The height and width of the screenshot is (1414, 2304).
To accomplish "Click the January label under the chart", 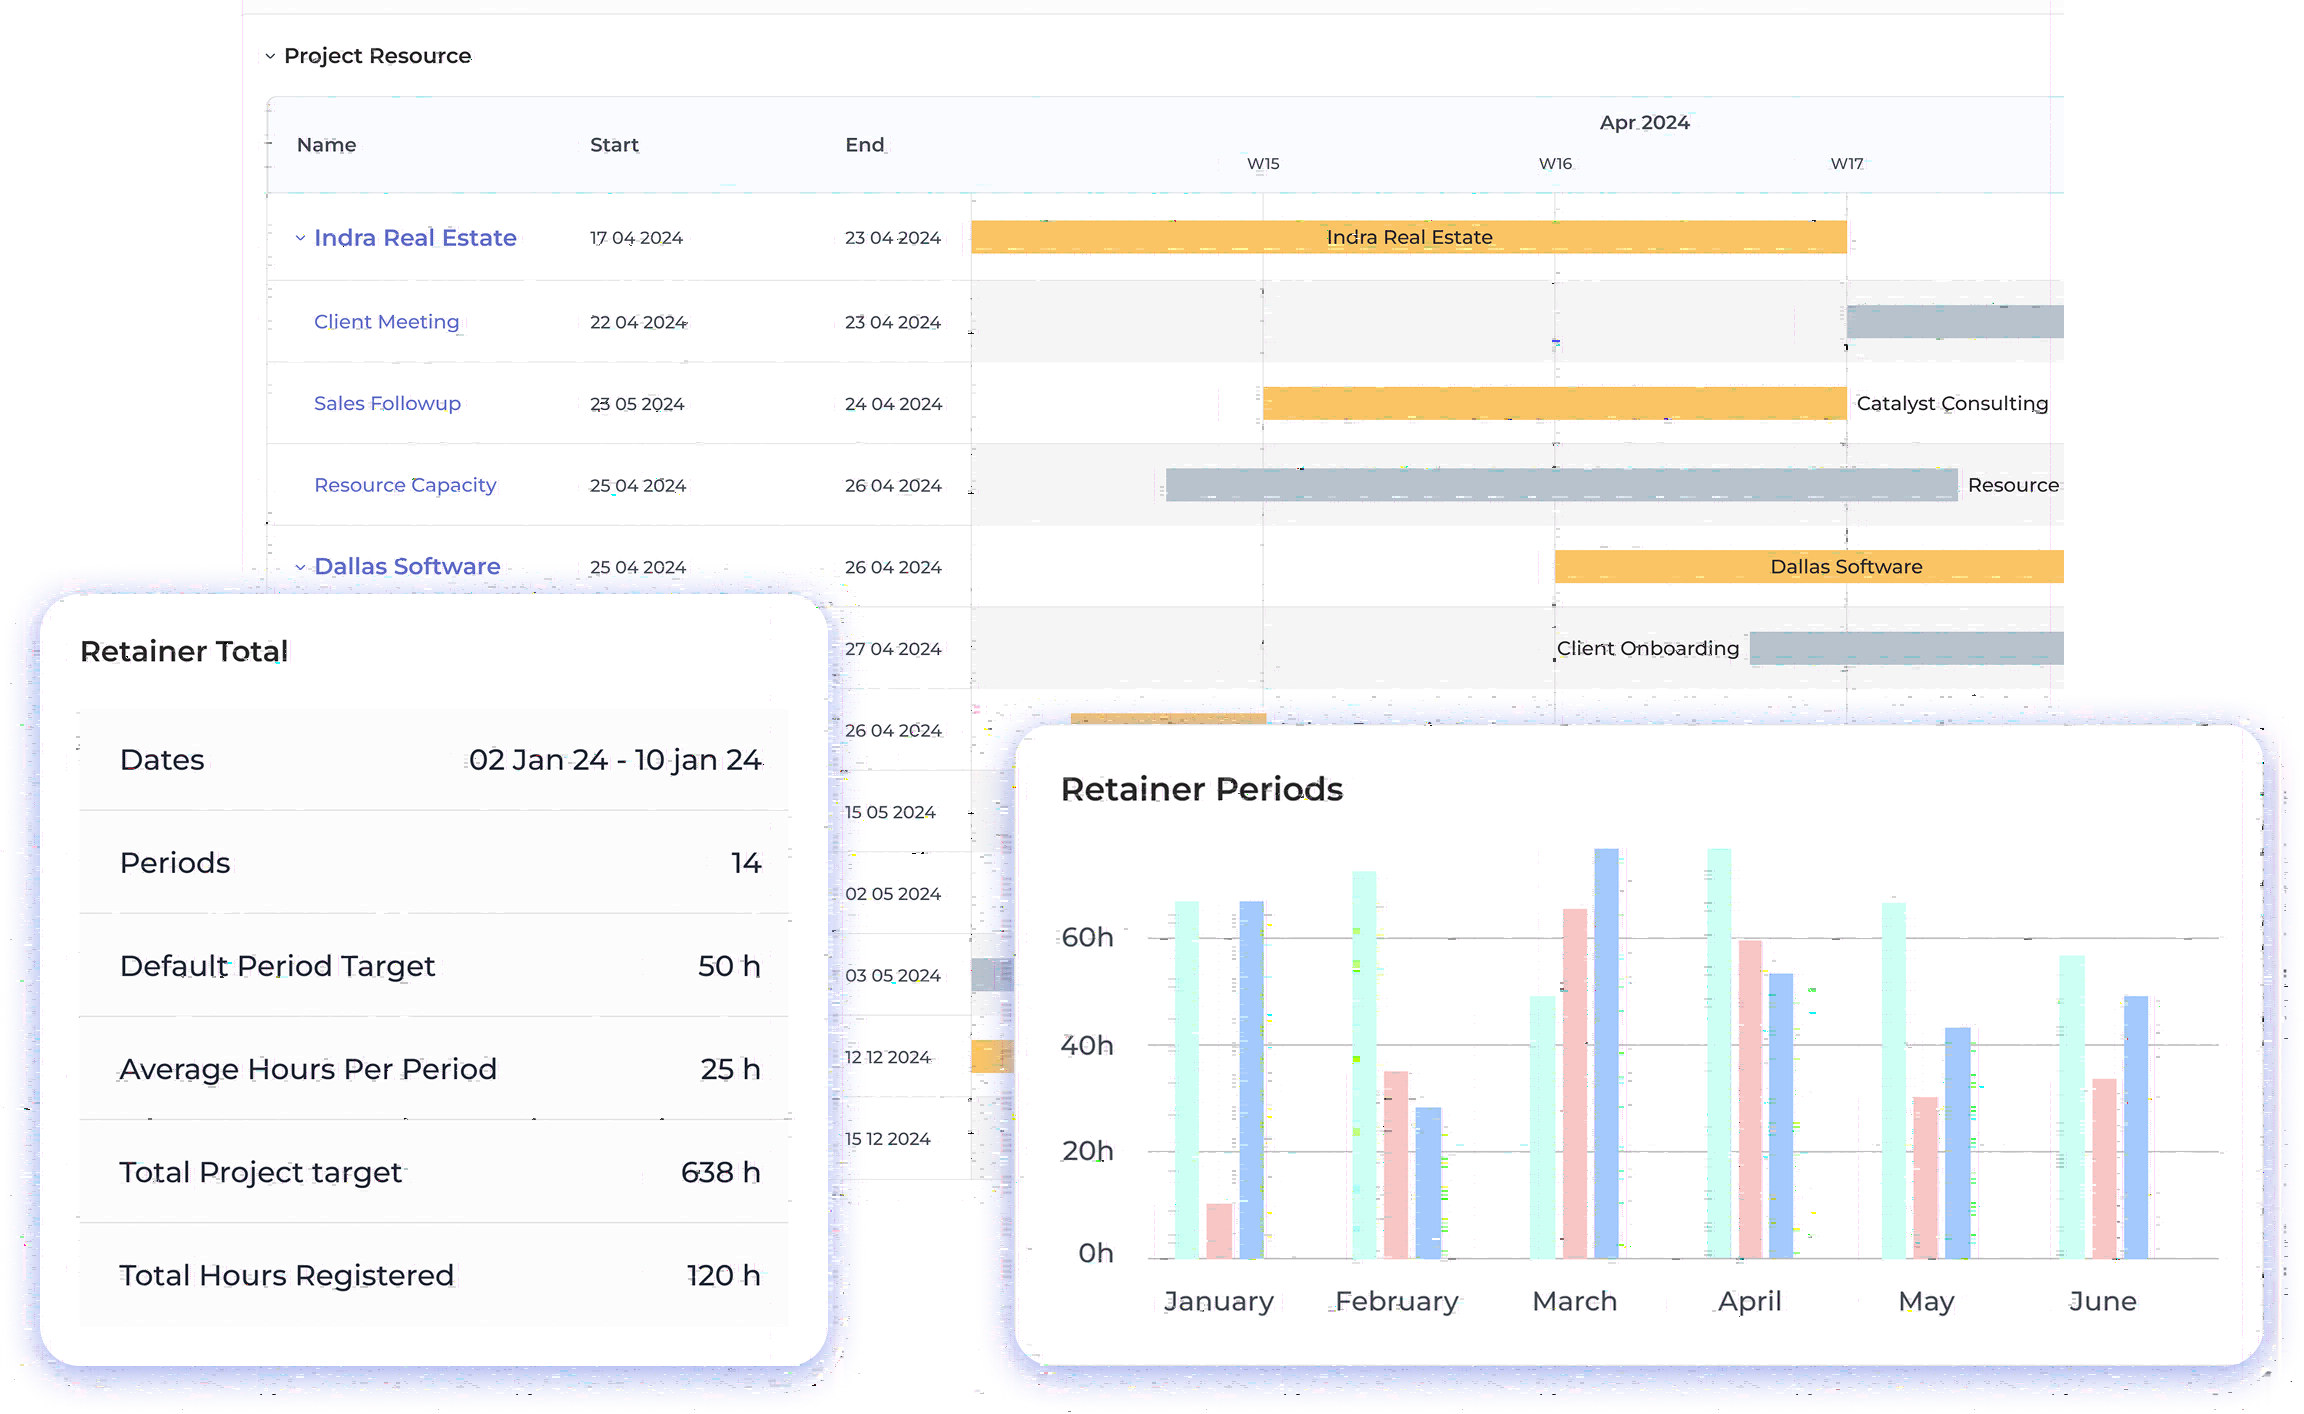I will coord(1218,1300).
